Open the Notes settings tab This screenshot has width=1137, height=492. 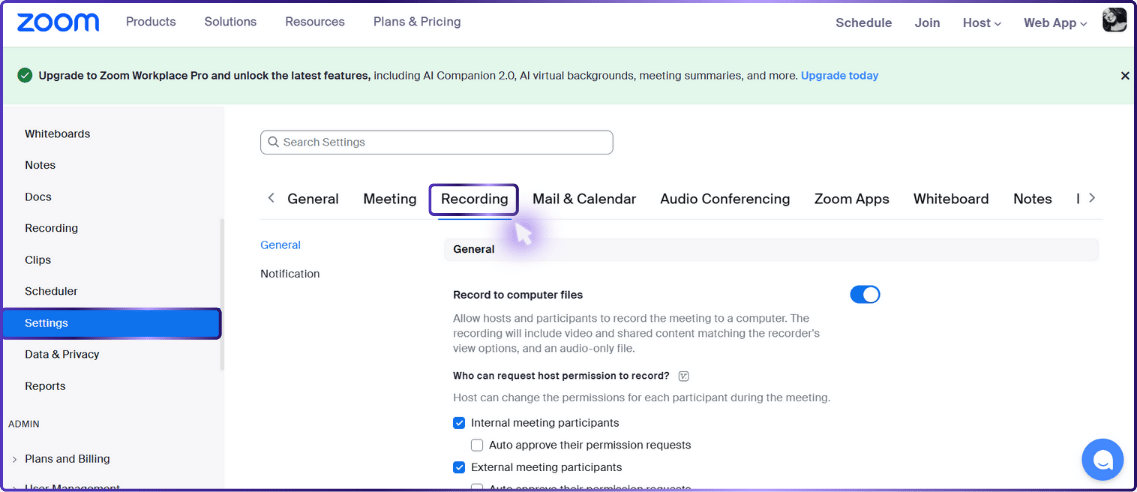pos(1033,199)
